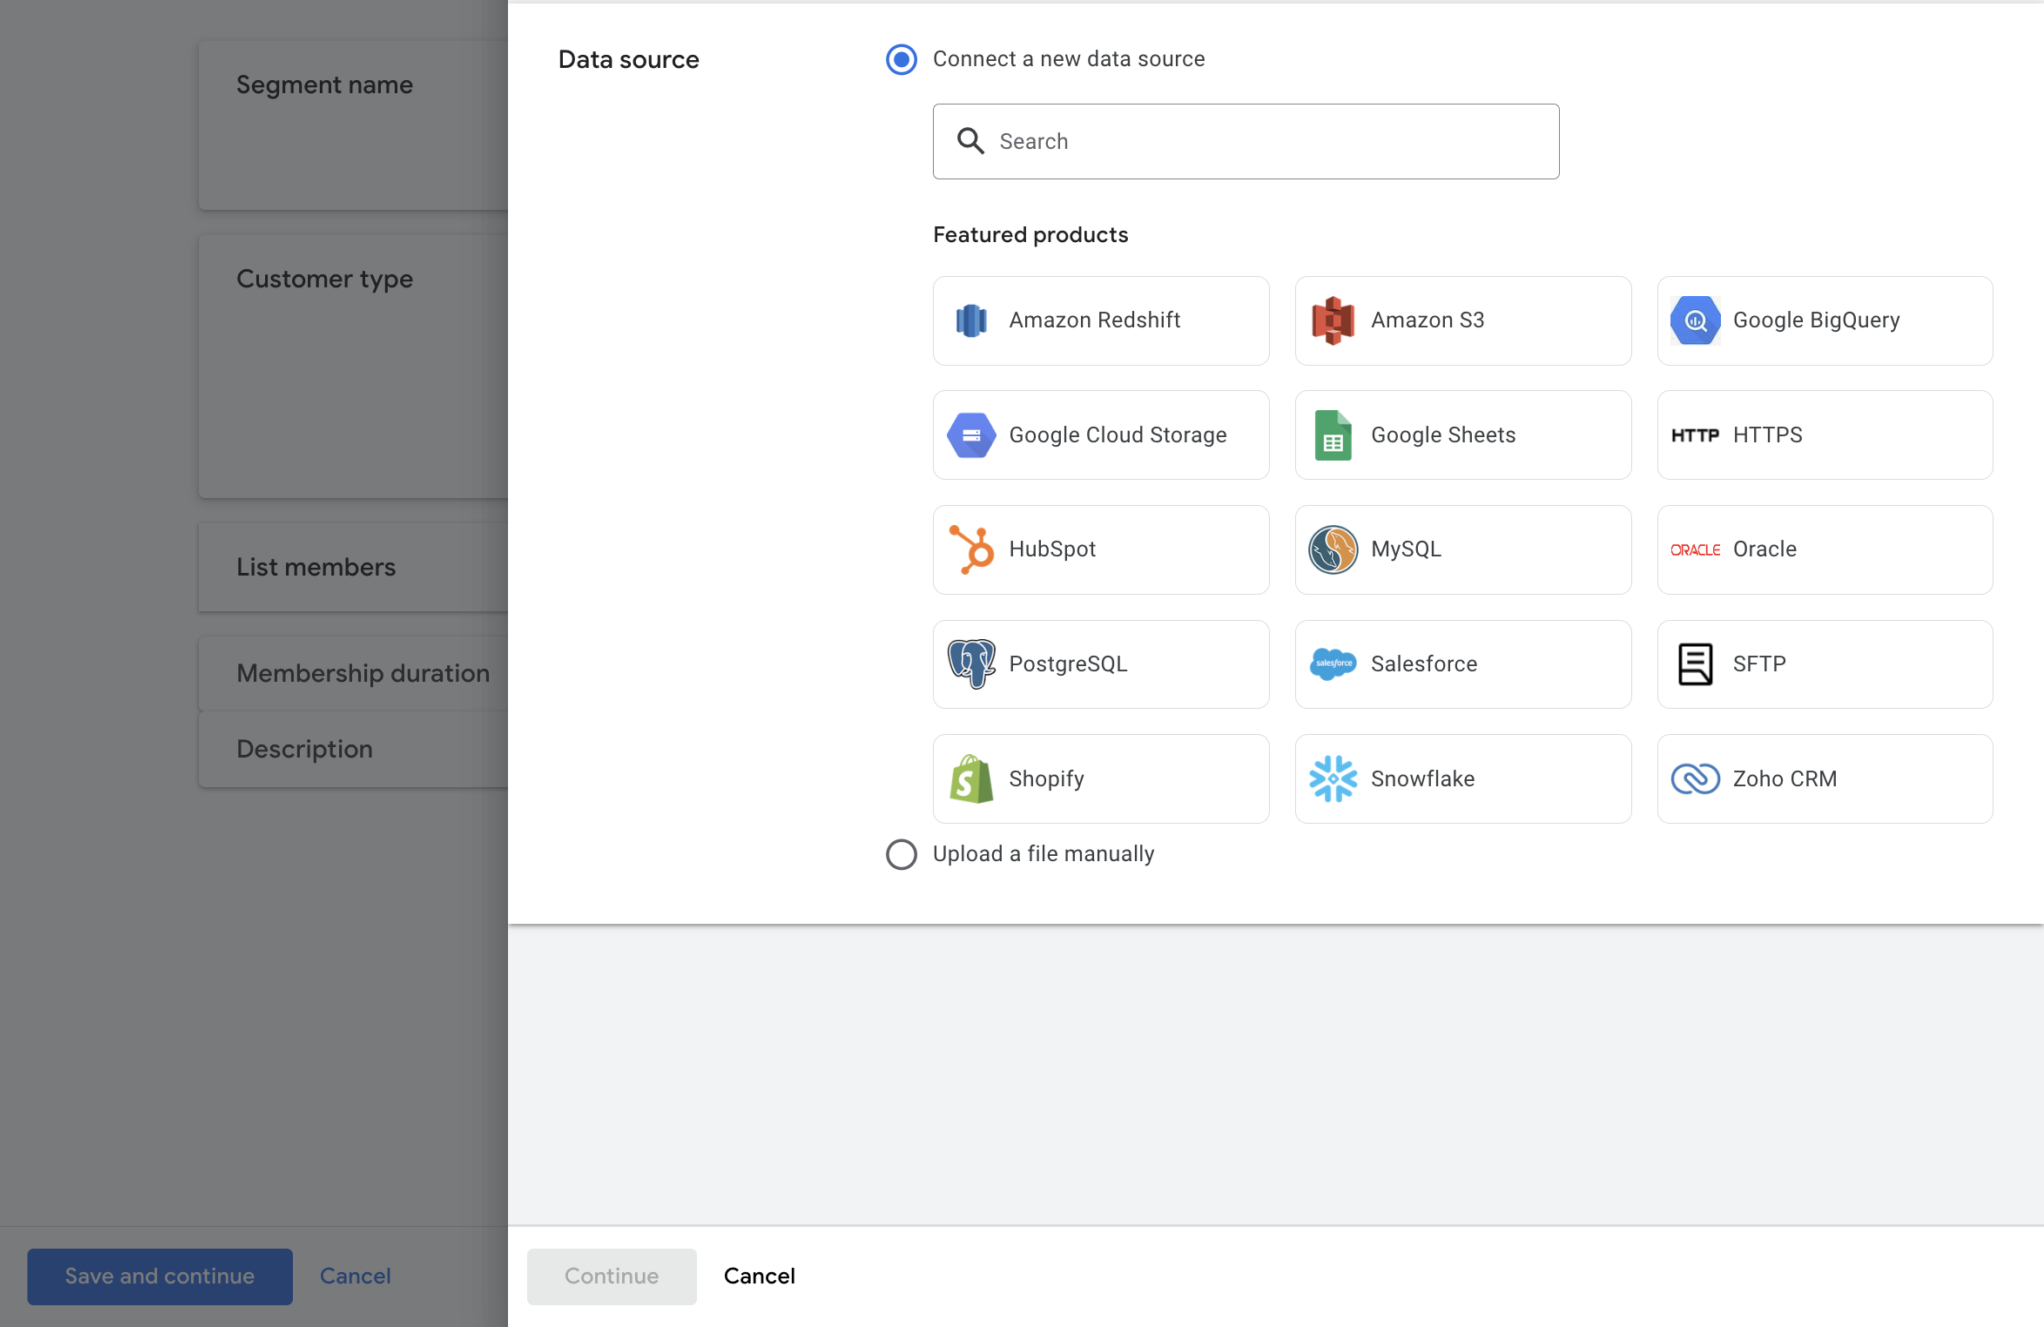Select Upload a file manually option

tap(901, 854)
